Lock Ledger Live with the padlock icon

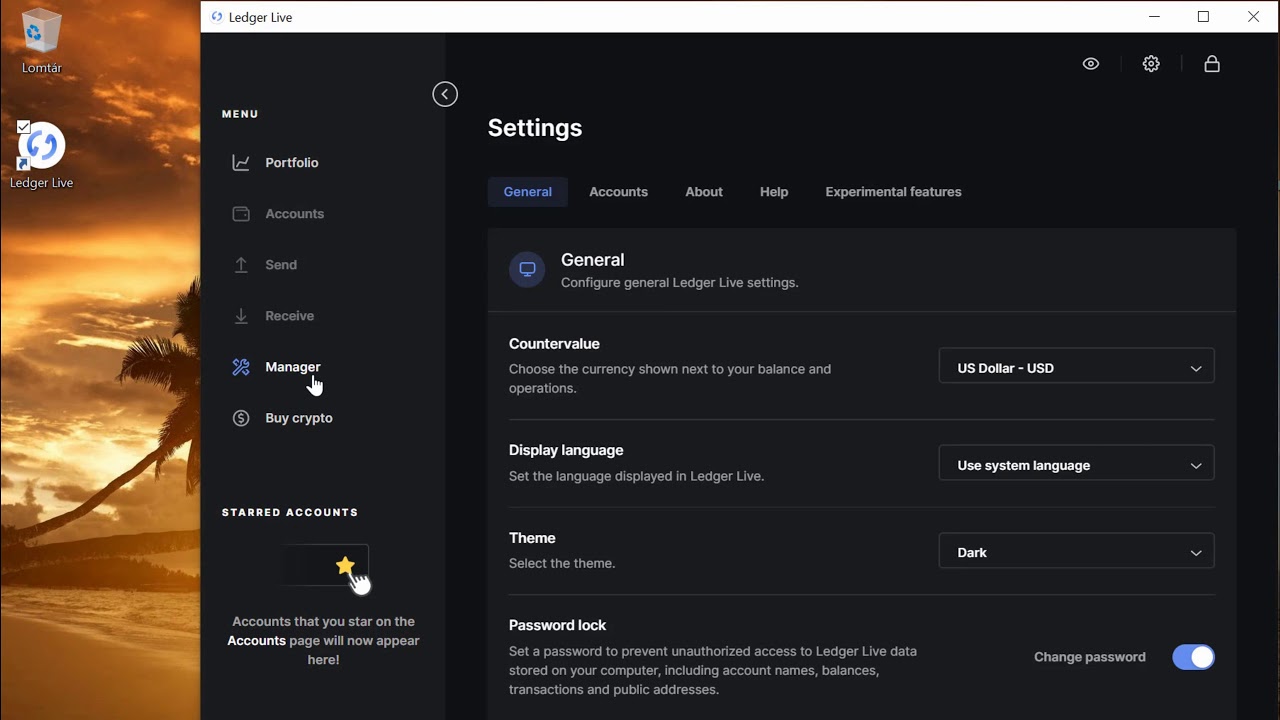click(x=1212, y=64)
